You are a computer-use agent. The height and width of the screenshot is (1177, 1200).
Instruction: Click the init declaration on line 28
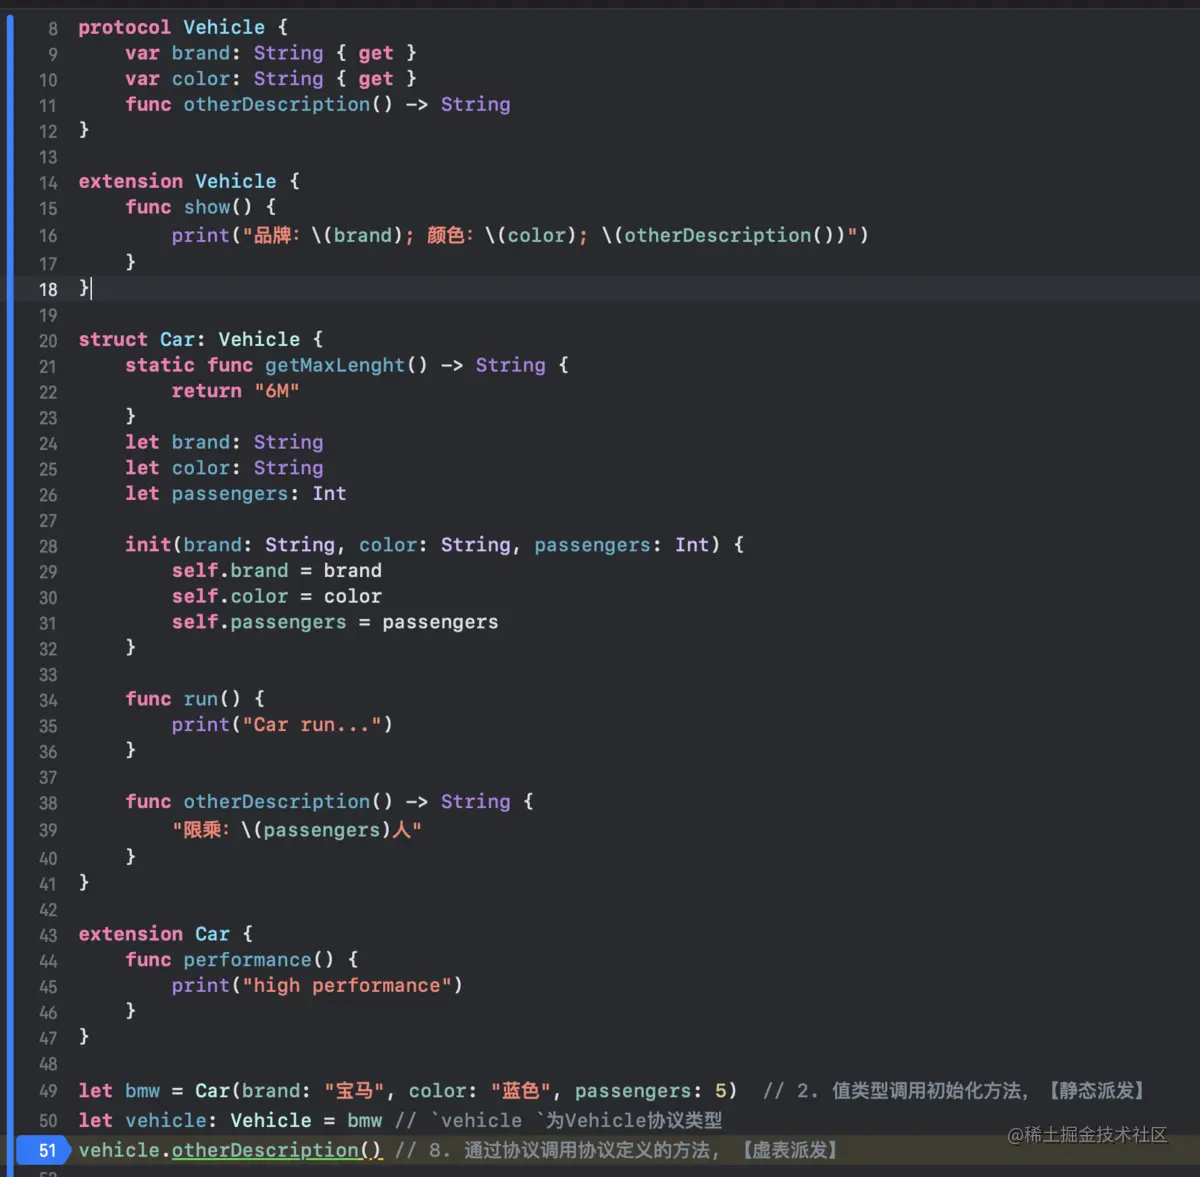click(x=434, y=545)
